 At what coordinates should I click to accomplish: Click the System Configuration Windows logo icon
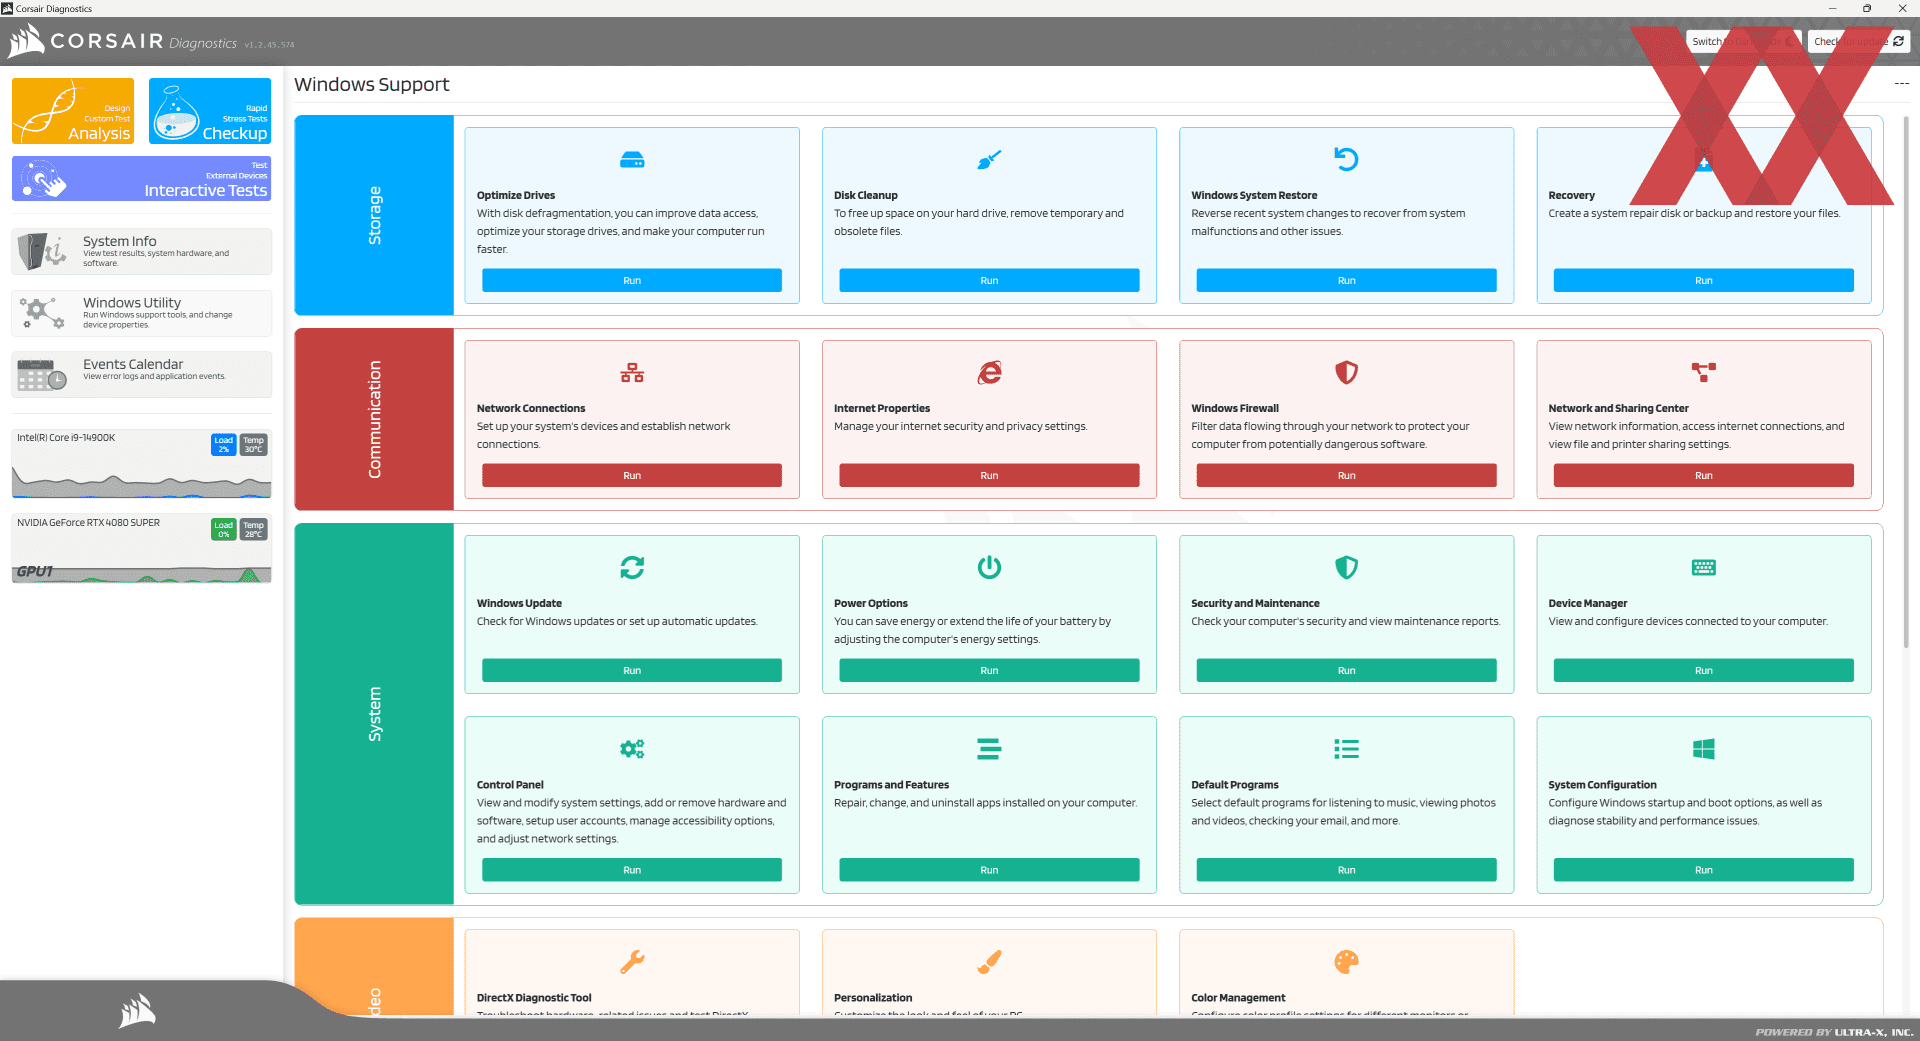(1704, 749)
